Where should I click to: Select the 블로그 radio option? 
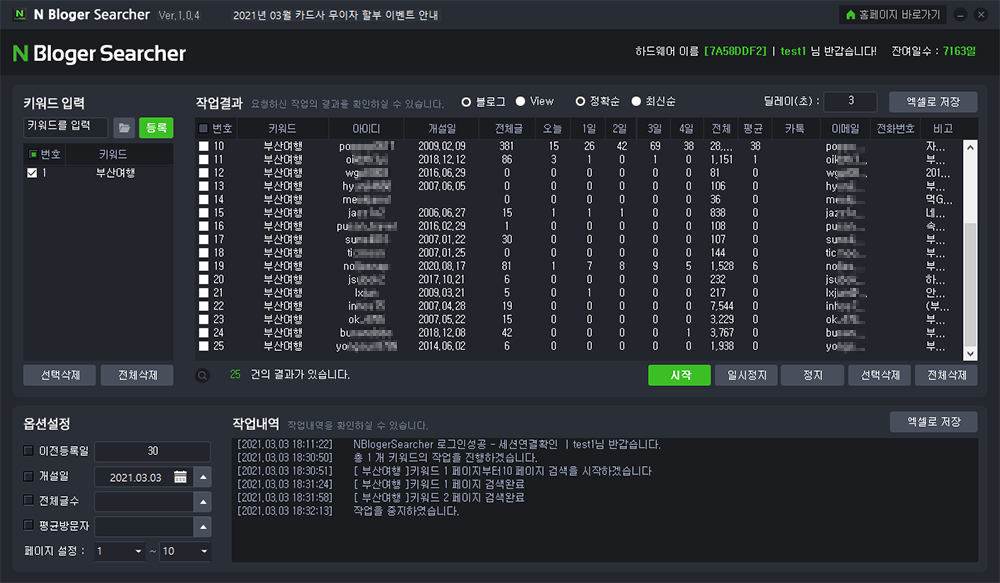pyautogui.click(x=466, y=102)
